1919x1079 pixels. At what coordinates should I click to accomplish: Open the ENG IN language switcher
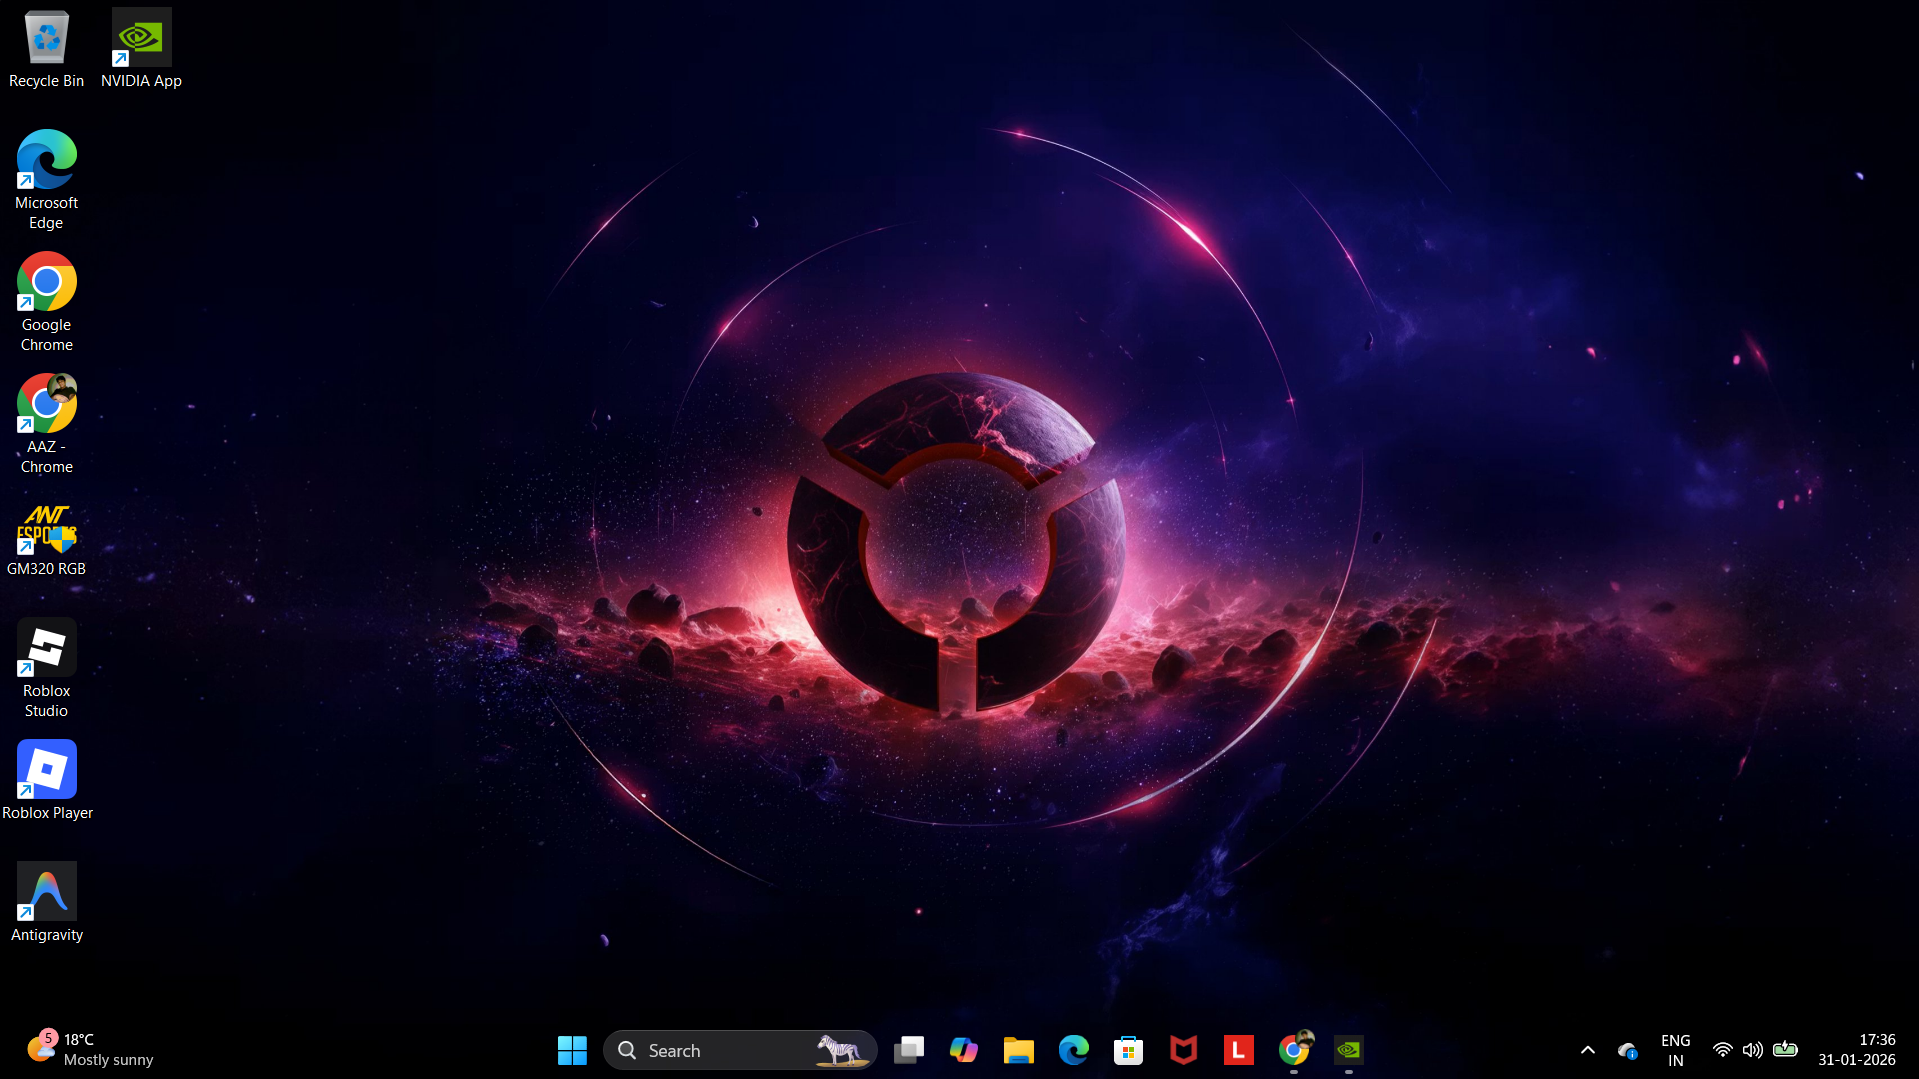point(1675,1050)
